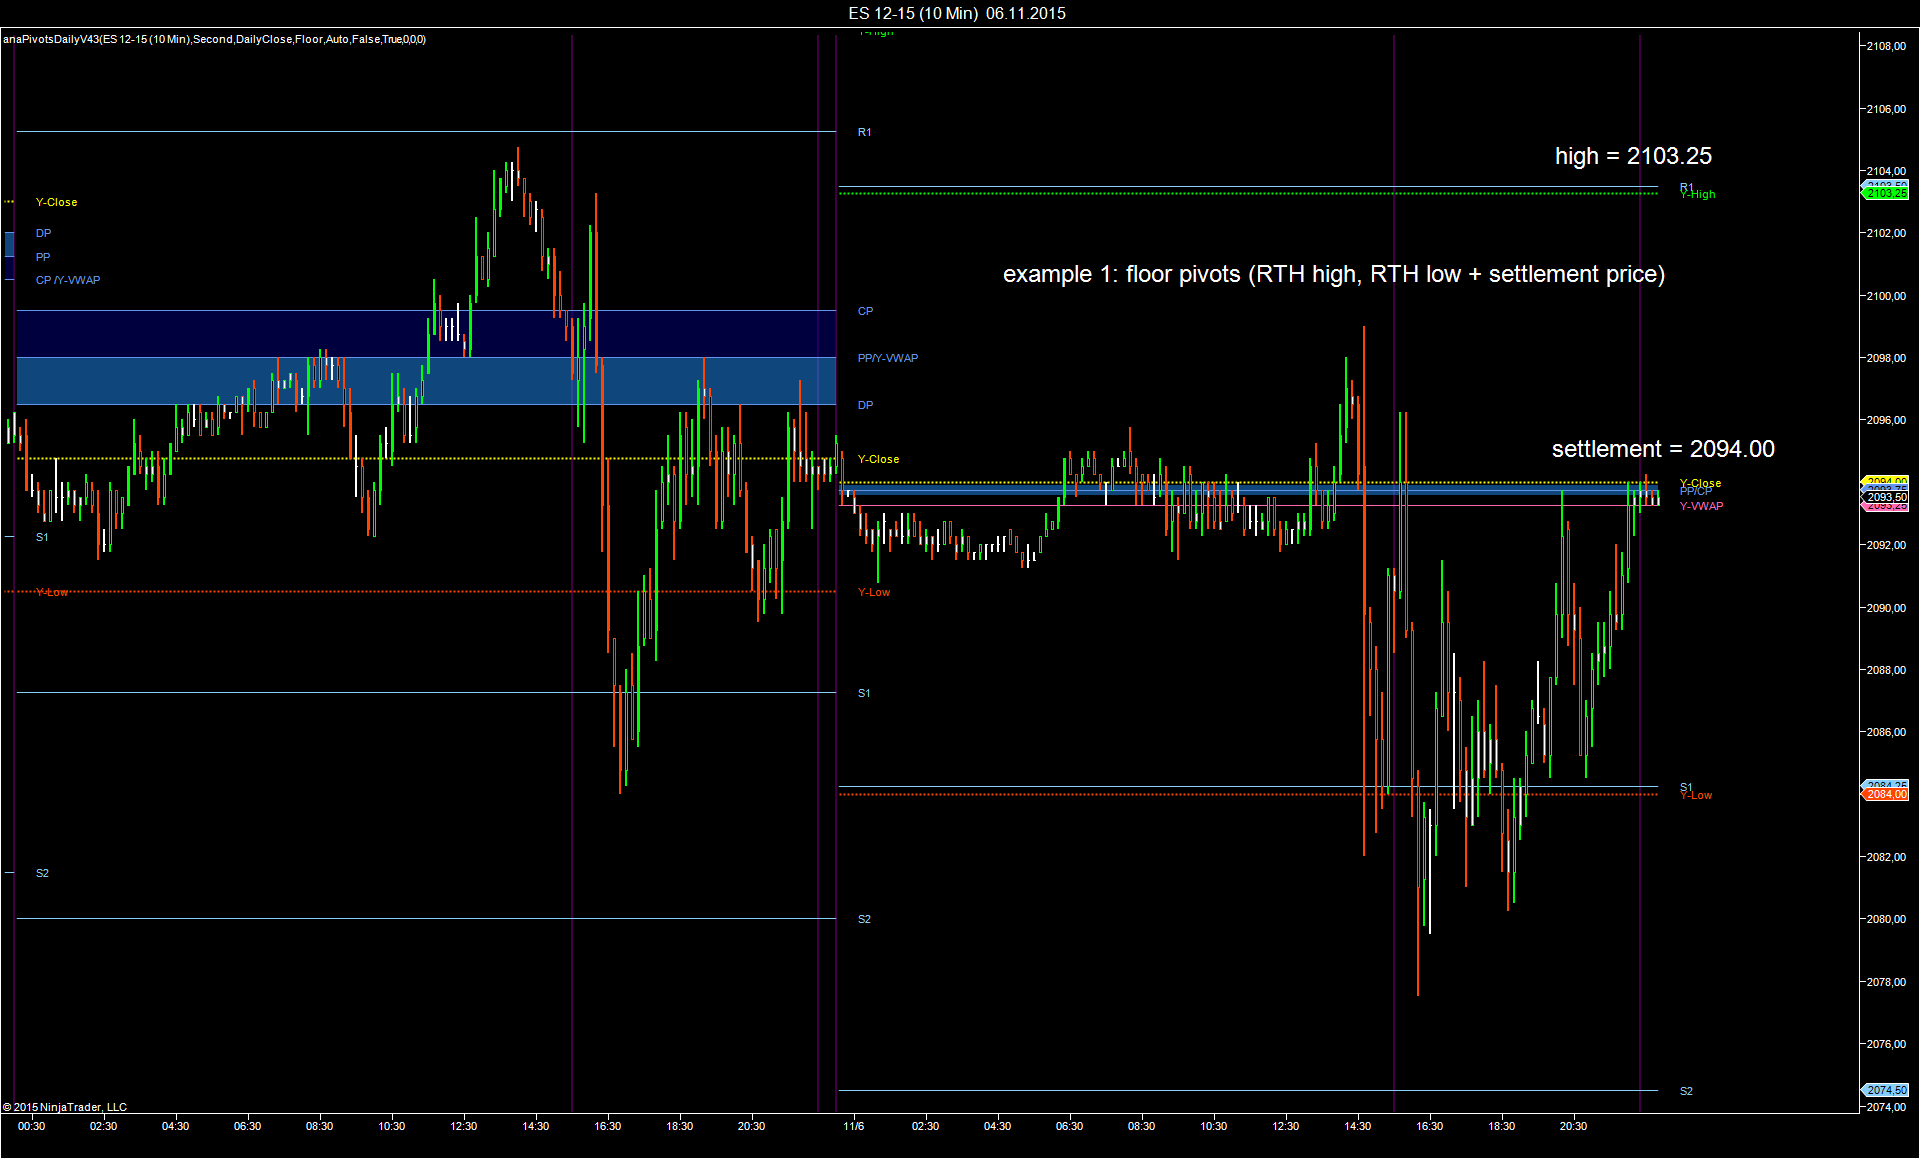Click the ES 12-15 chart title
The height and width of the screenshot is (1159, 1920).
point(956,13)
